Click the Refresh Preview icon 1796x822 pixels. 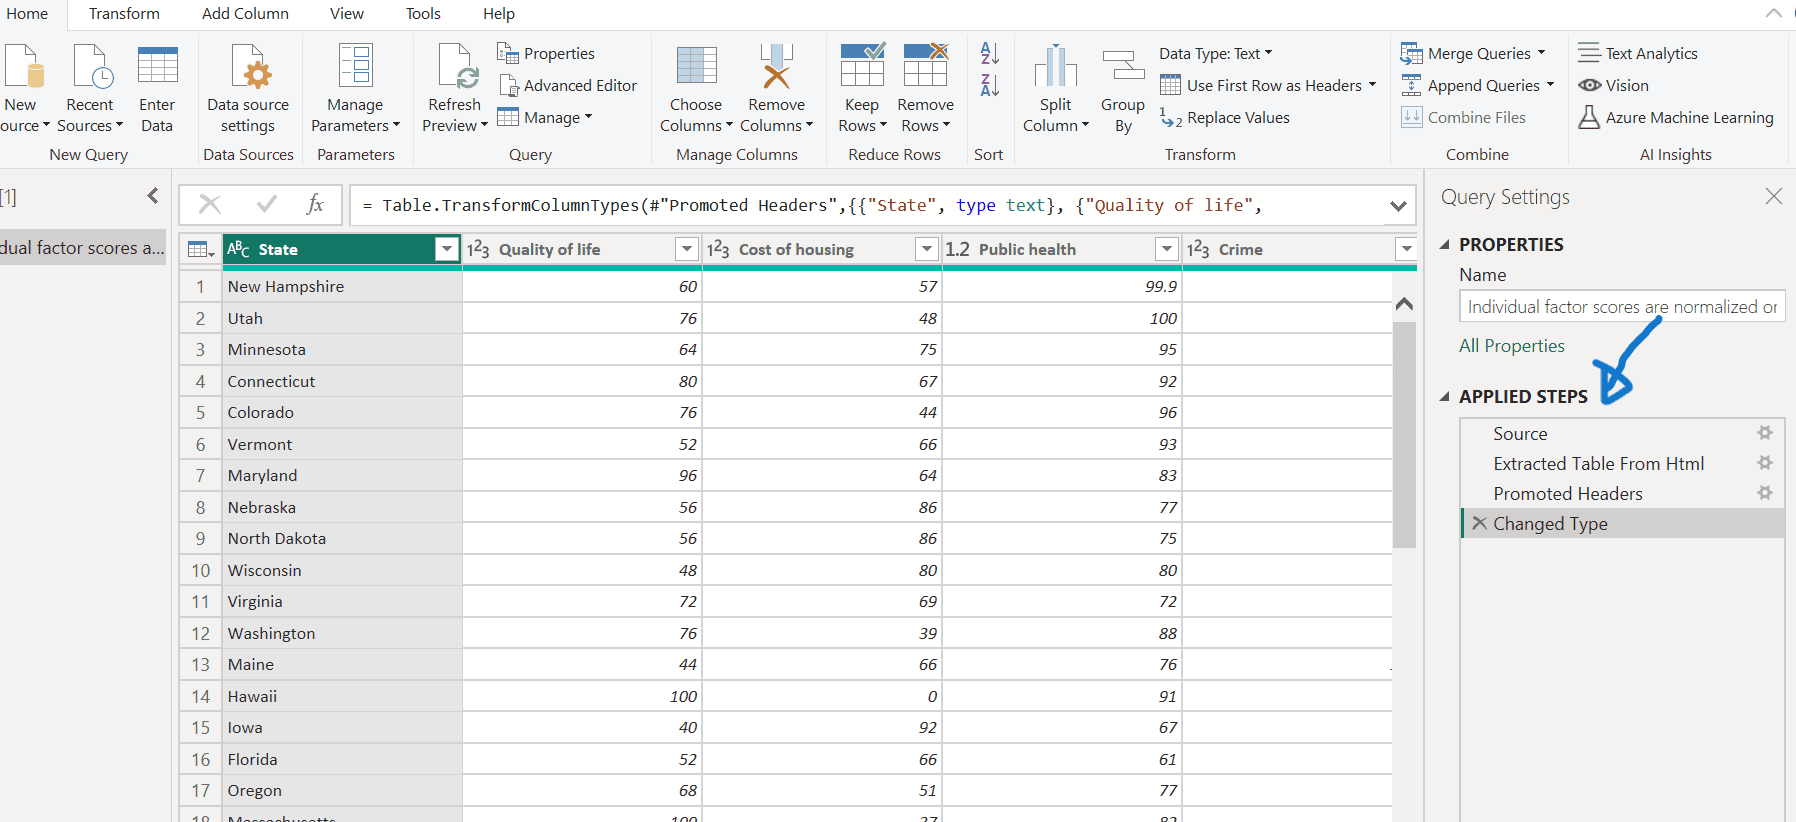point(455,68)
